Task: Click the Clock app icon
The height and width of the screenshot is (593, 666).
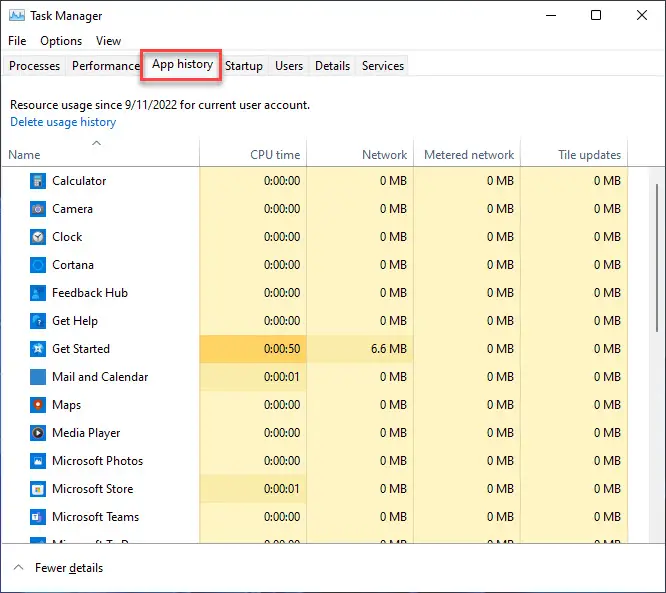Action: pyautogui.click(x=38, y=237)
